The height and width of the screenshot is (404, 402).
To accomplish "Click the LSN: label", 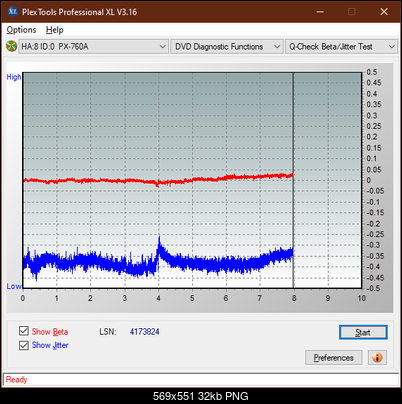I will pos(108,332).
